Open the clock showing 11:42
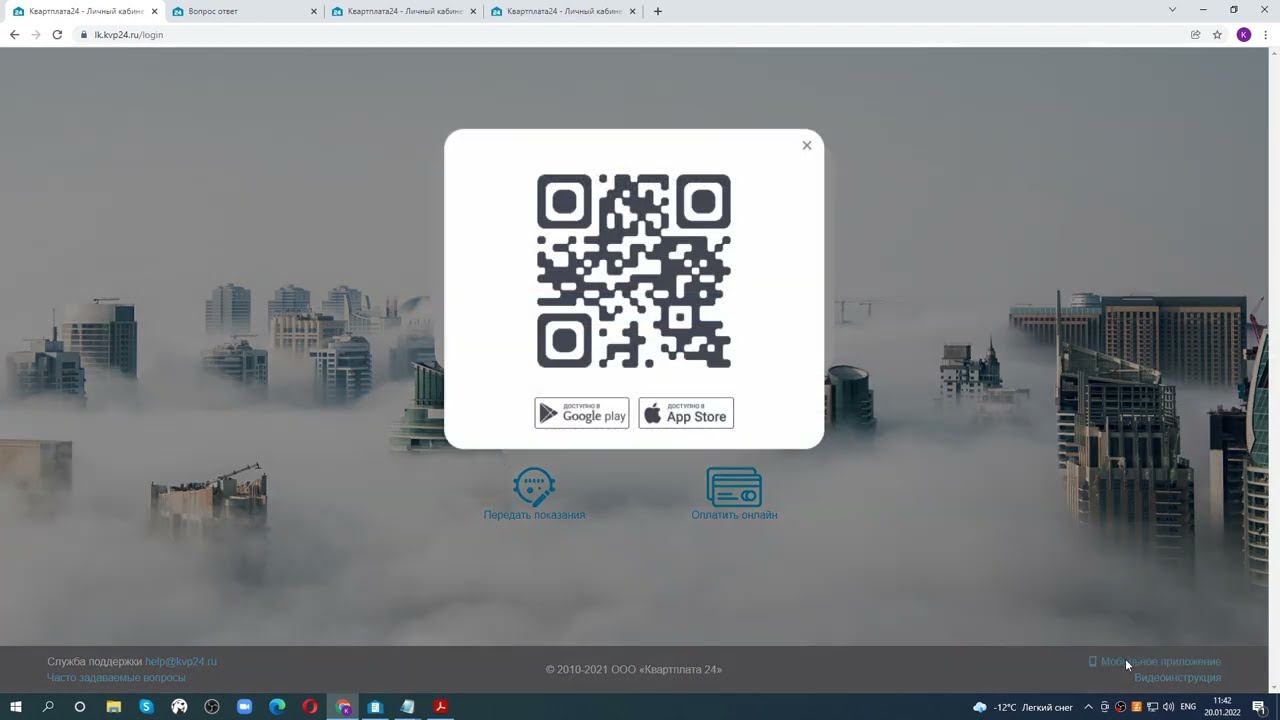The height and width of the screenshot is (720, 1280). click(1222, 707)
